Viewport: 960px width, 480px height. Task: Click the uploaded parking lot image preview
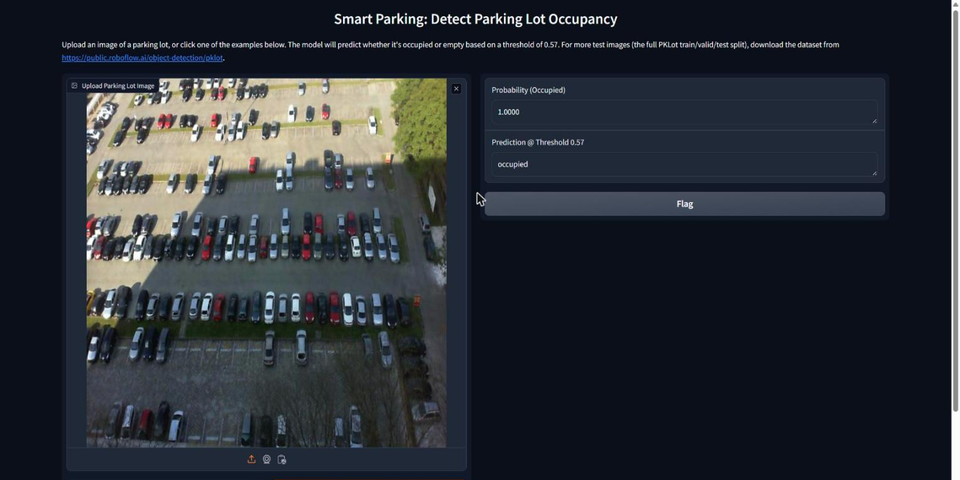[266, 262]
